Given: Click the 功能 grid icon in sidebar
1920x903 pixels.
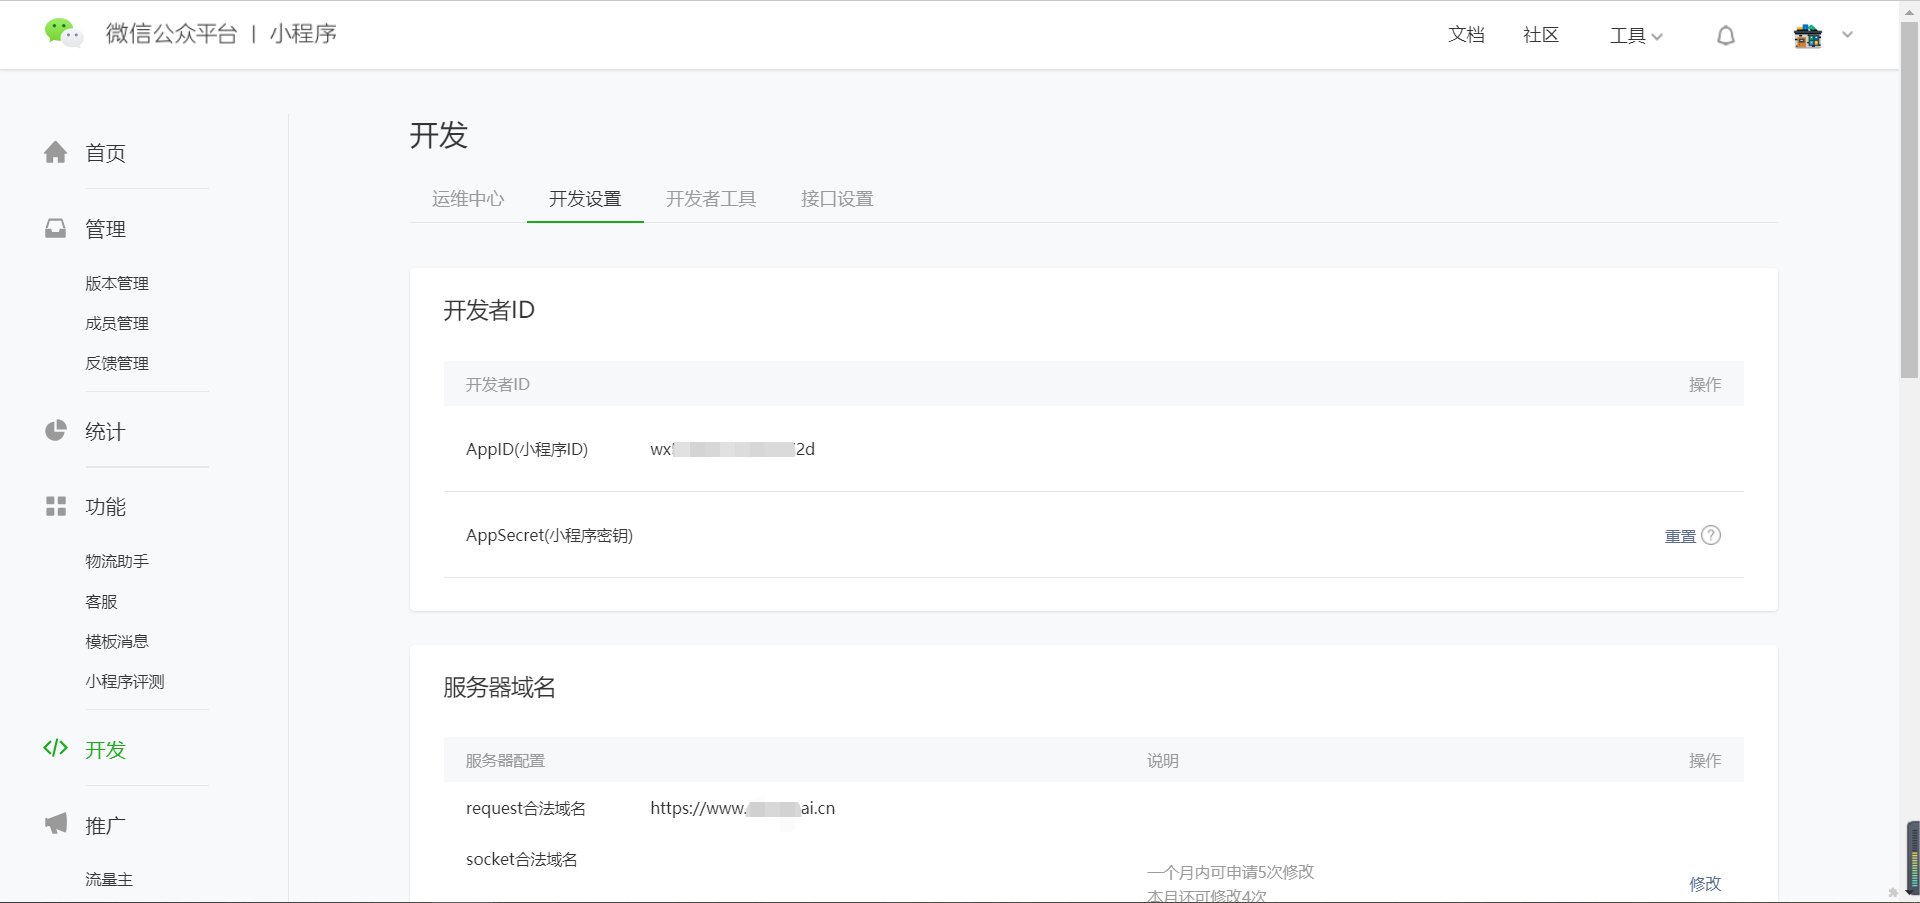Looking at the screenshot, I should (56, 506).
